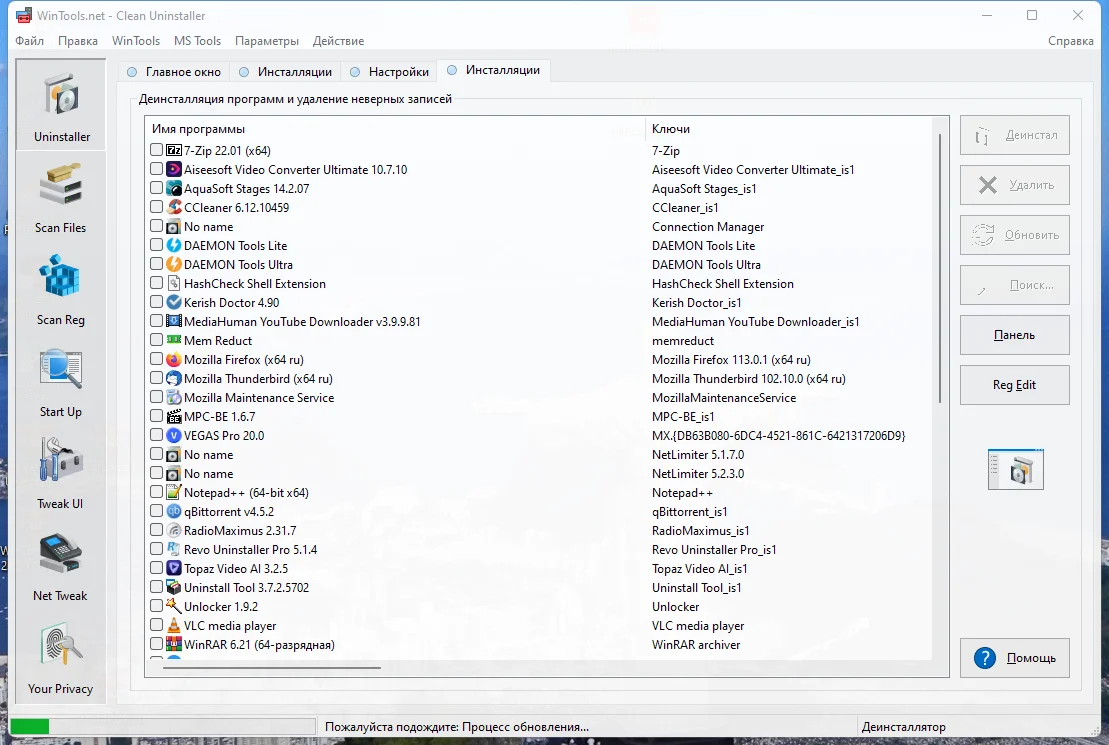
Task: Open the Справка menu
Action: [x=1070, y=41]
